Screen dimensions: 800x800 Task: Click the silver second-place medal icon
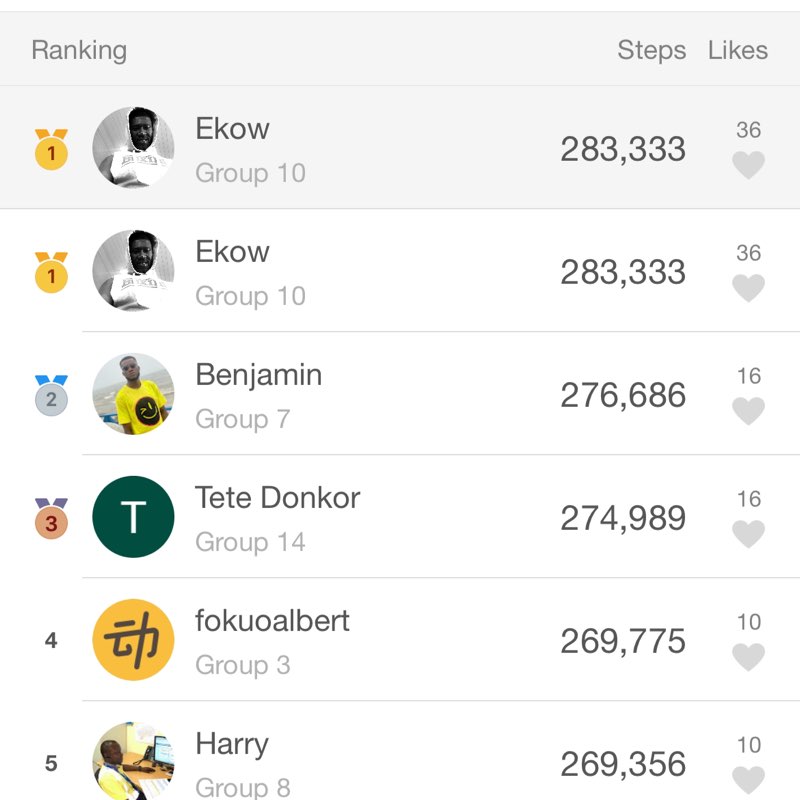point(51,395)
